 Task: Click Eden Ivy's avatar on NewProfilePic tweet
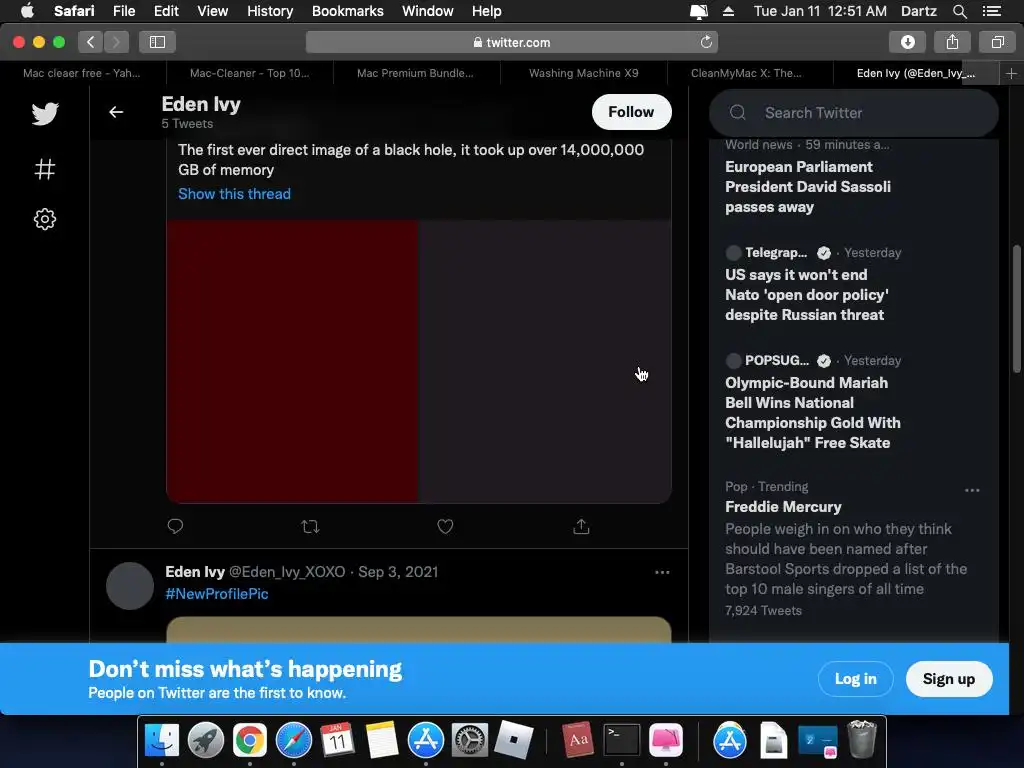(x=130, y=586)
